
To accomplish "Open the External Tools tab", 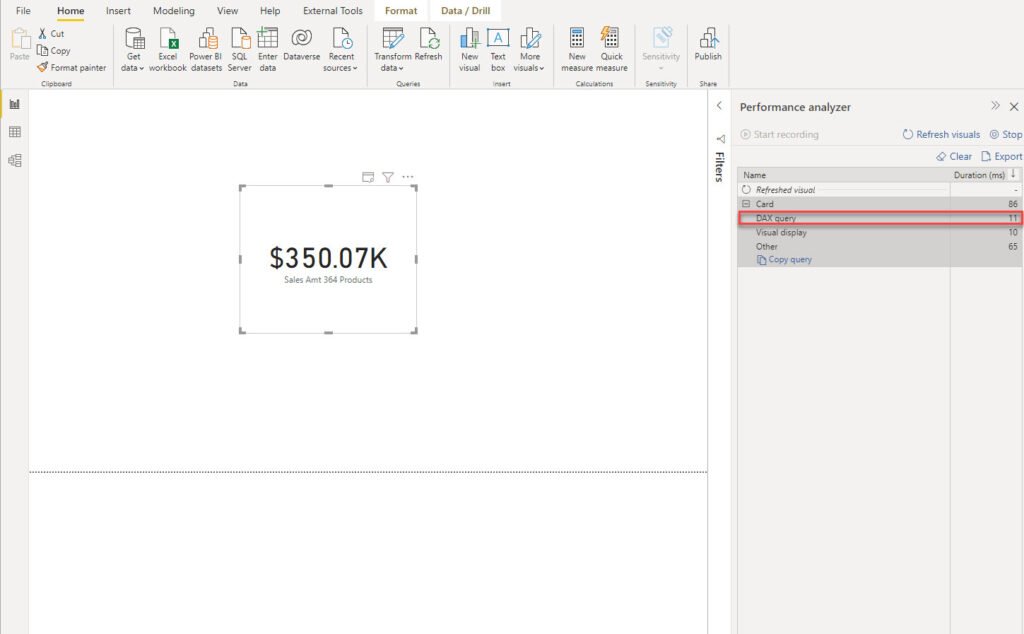I will pos(332,11).
